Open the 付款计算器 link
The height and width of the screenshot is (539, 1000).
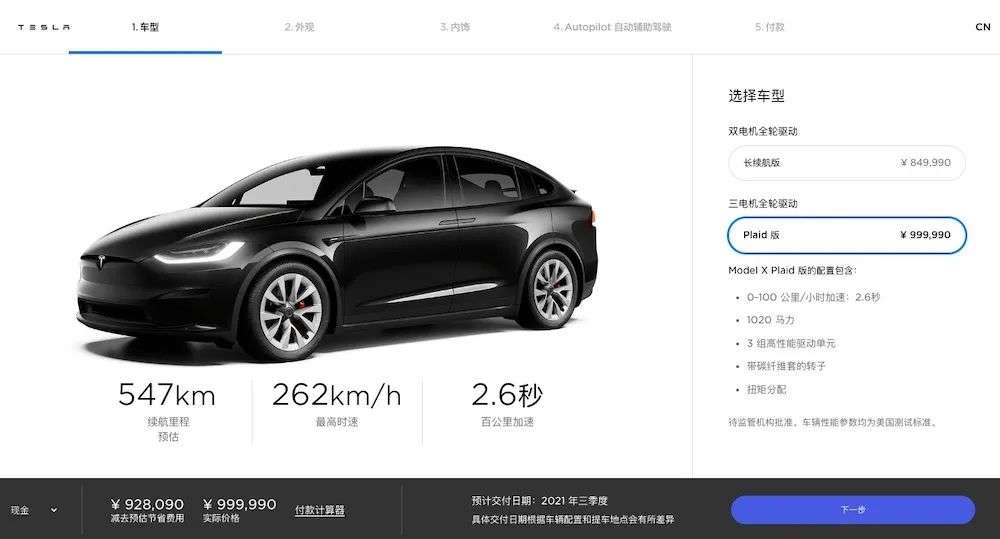320,510
